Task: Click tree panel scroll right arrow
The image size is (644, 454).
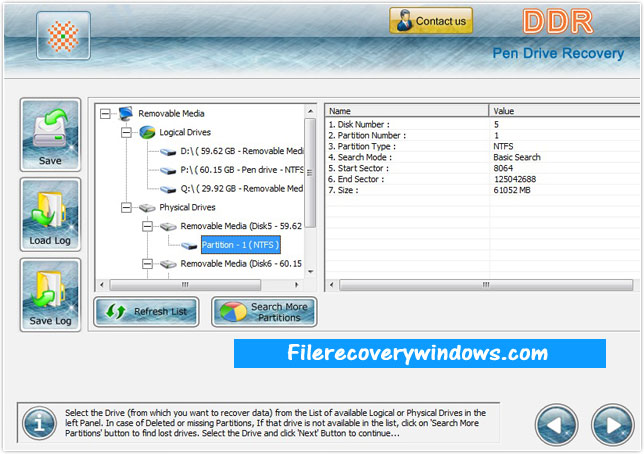Action: click(297, 284)
